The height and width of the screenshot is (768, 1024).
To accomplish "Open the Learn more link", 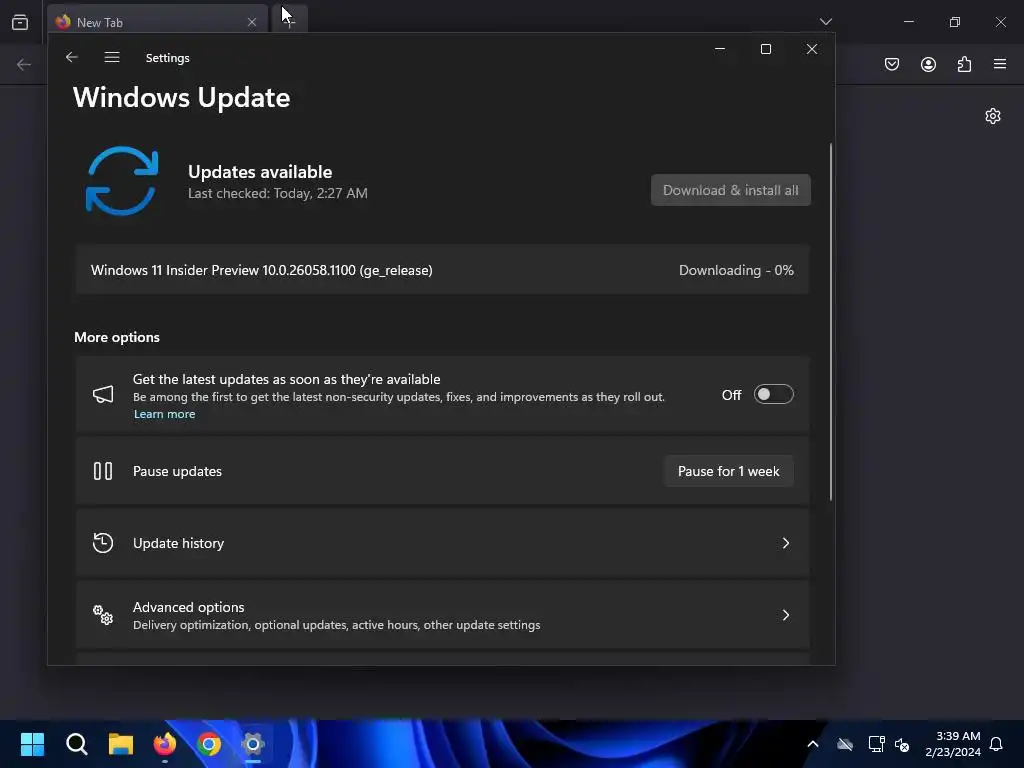I will [165, 414].
